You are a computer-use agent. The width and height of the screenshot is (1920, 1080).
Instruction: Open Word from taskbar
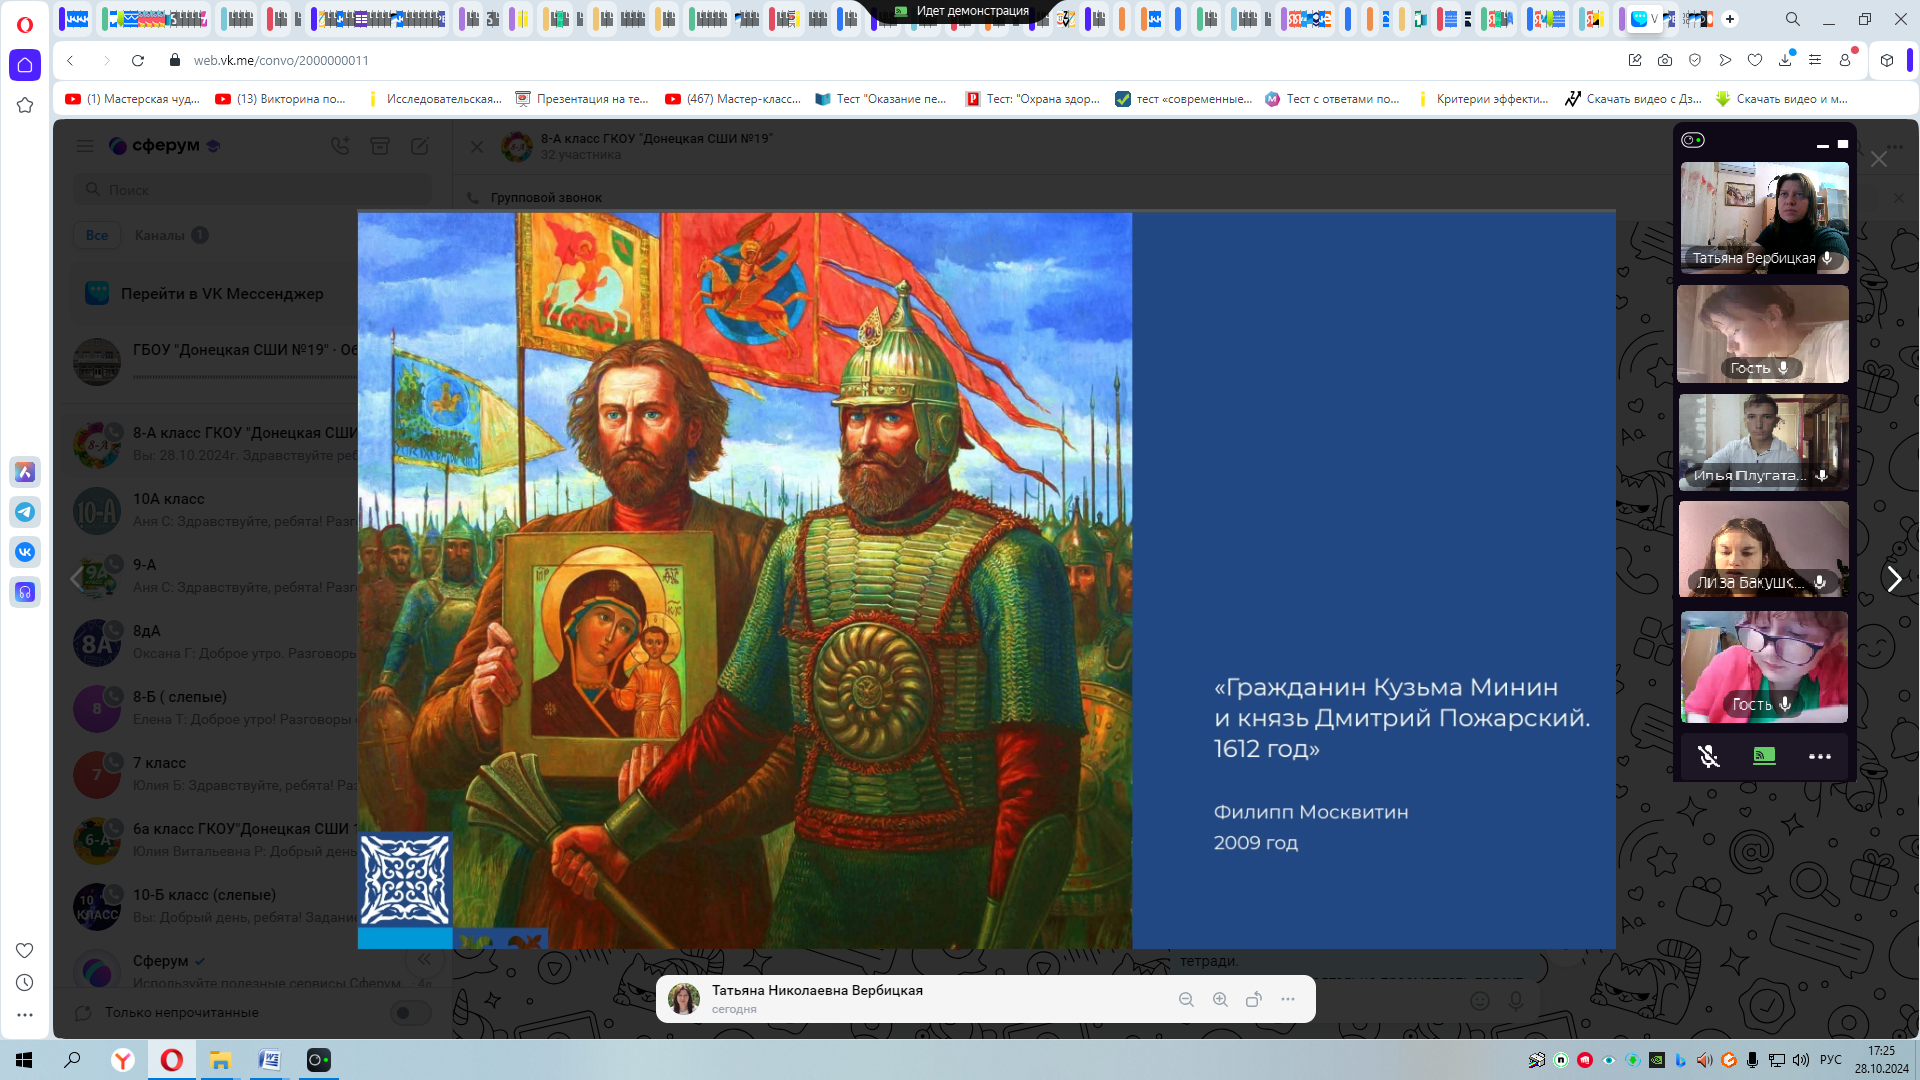270,1060
